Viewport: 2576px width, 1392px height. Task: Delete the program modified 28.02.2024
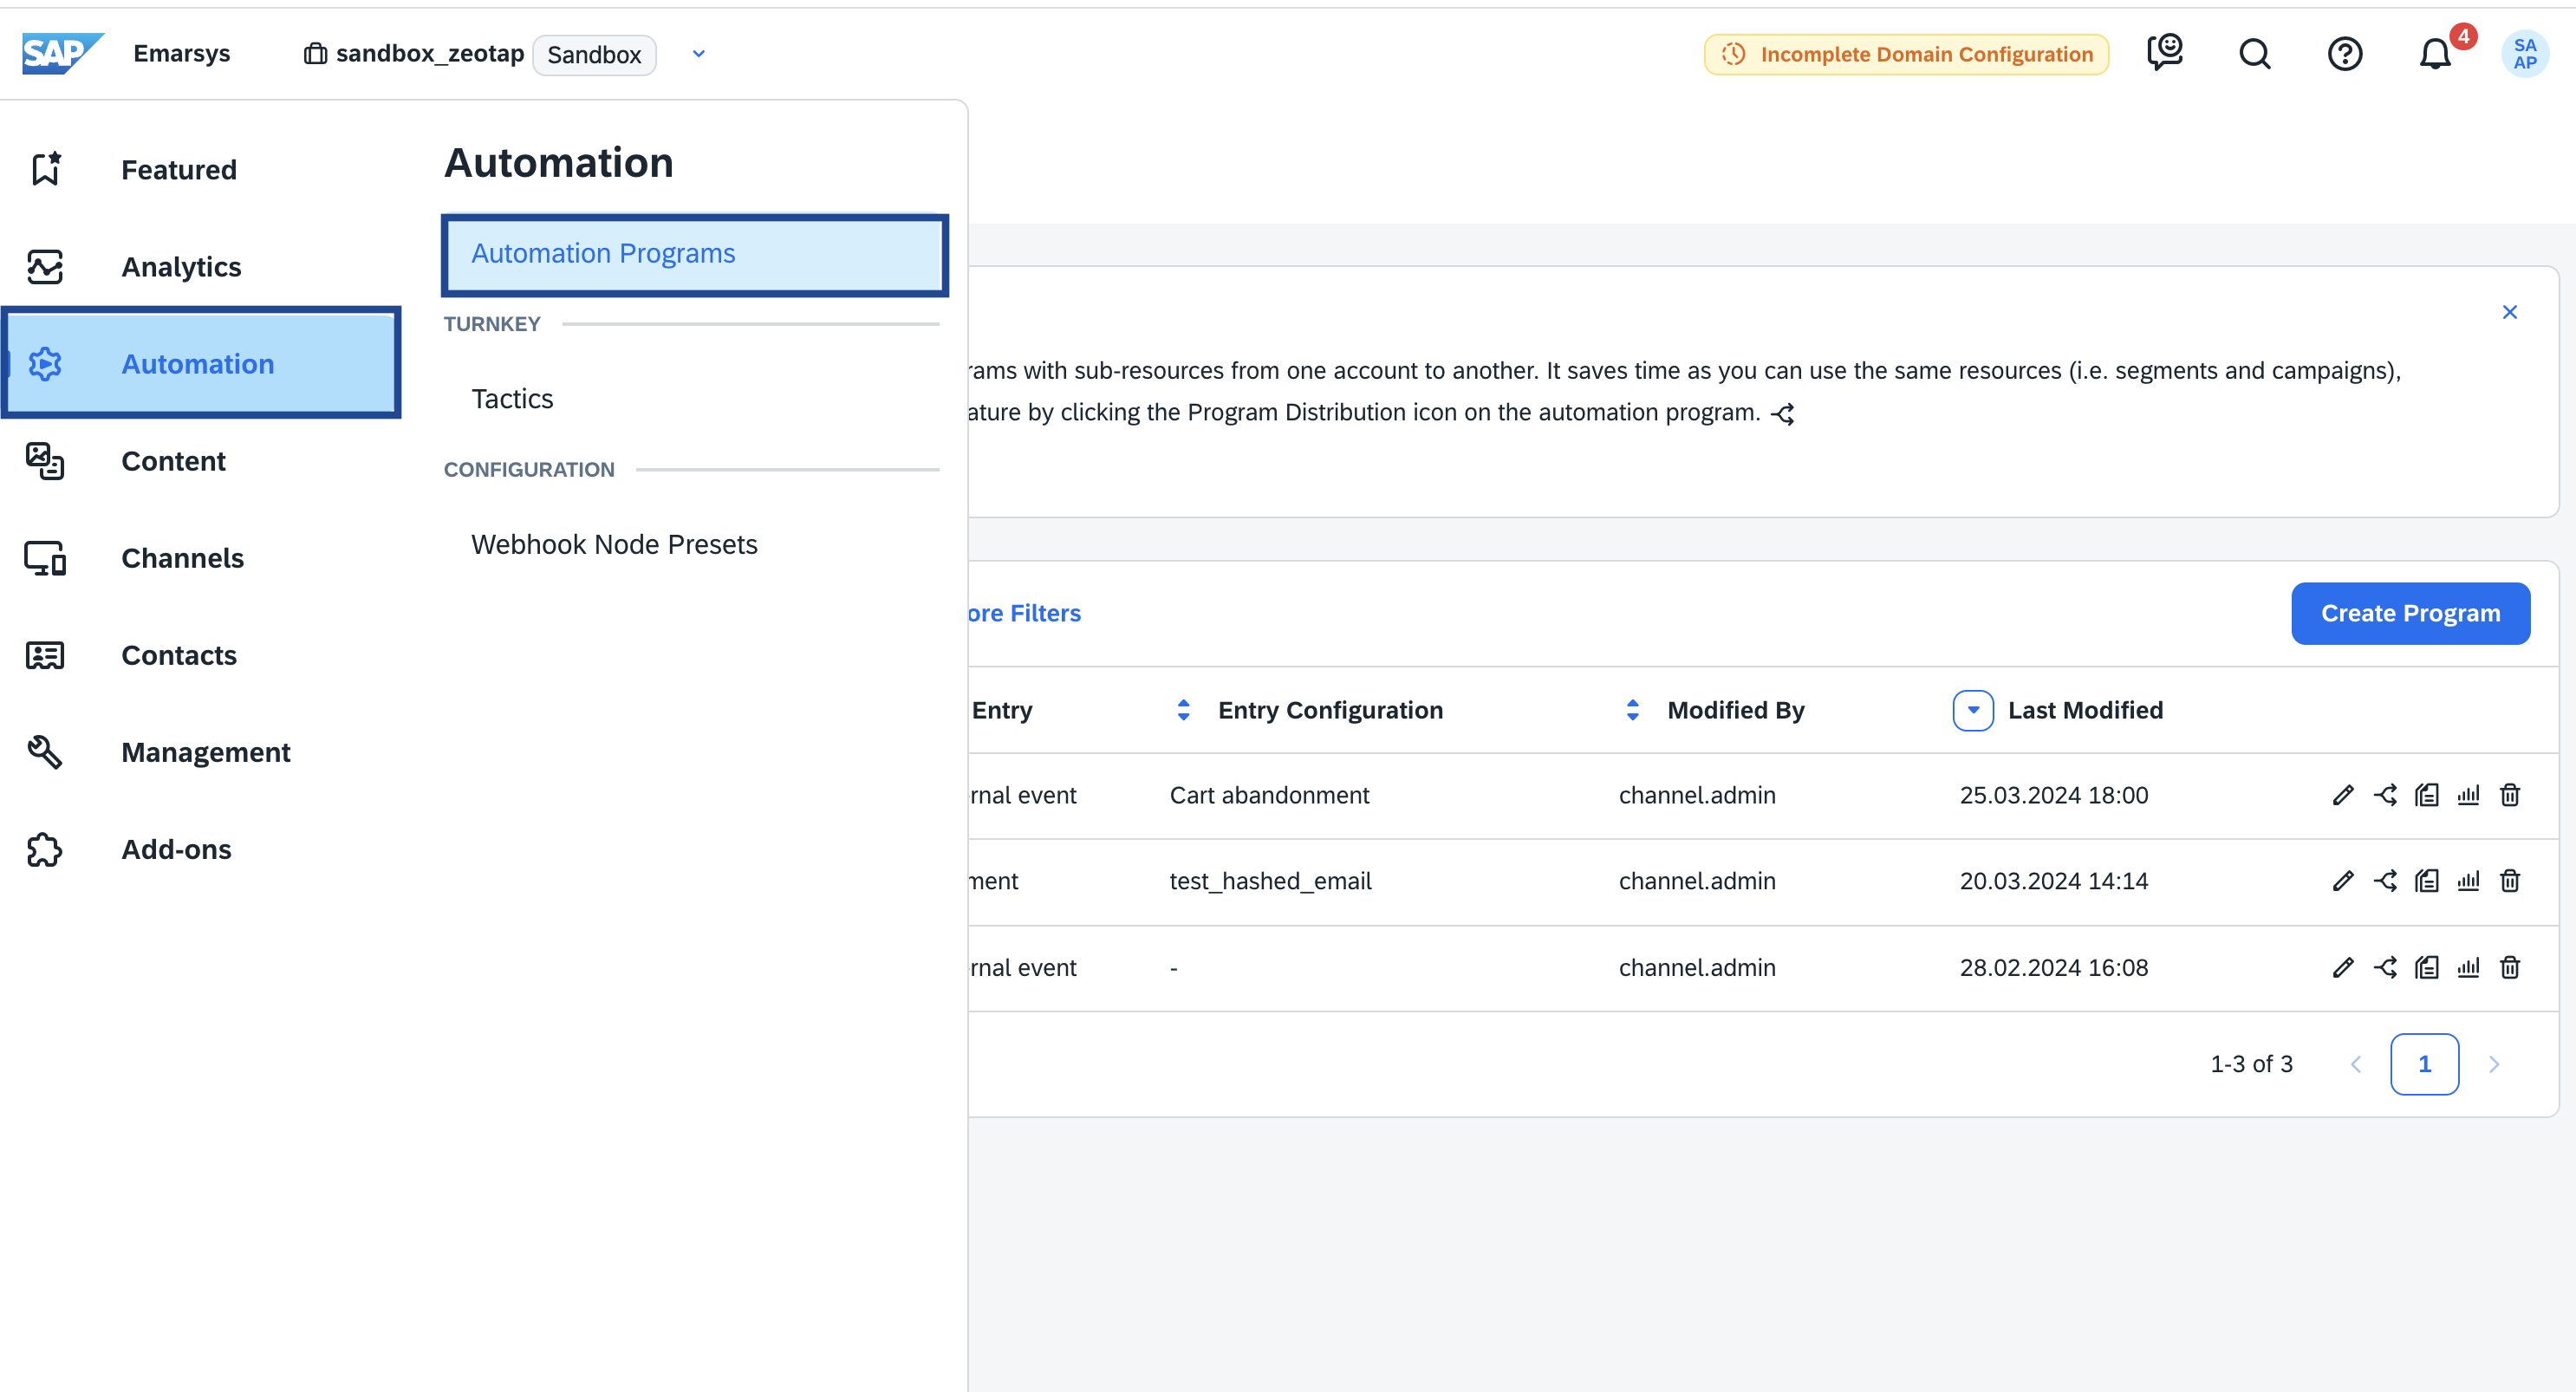pos(2509,967)
